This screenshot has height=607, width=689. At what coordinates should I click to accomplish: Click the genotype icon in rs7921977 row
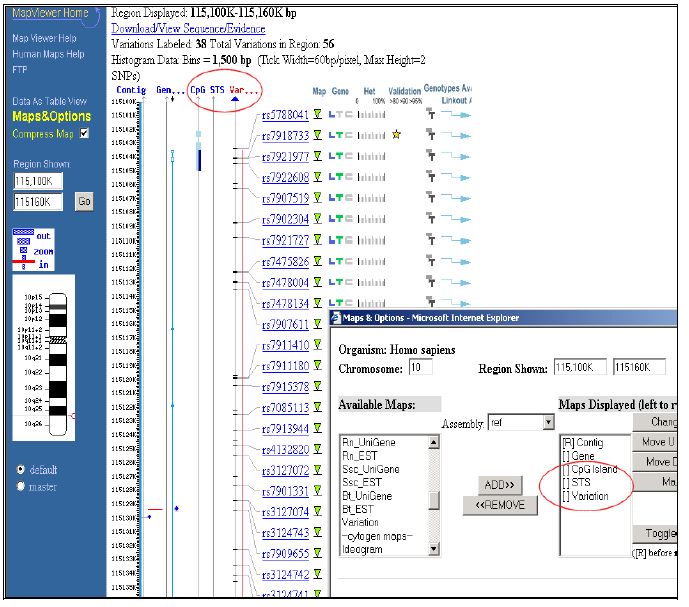[431, 156]
